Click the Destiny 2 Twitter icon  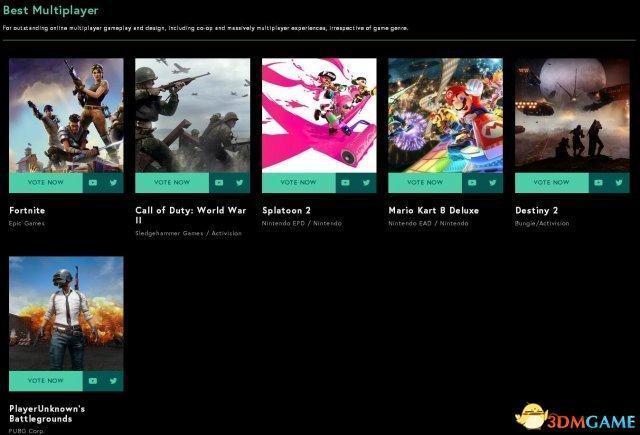click(x=619, y=182)
